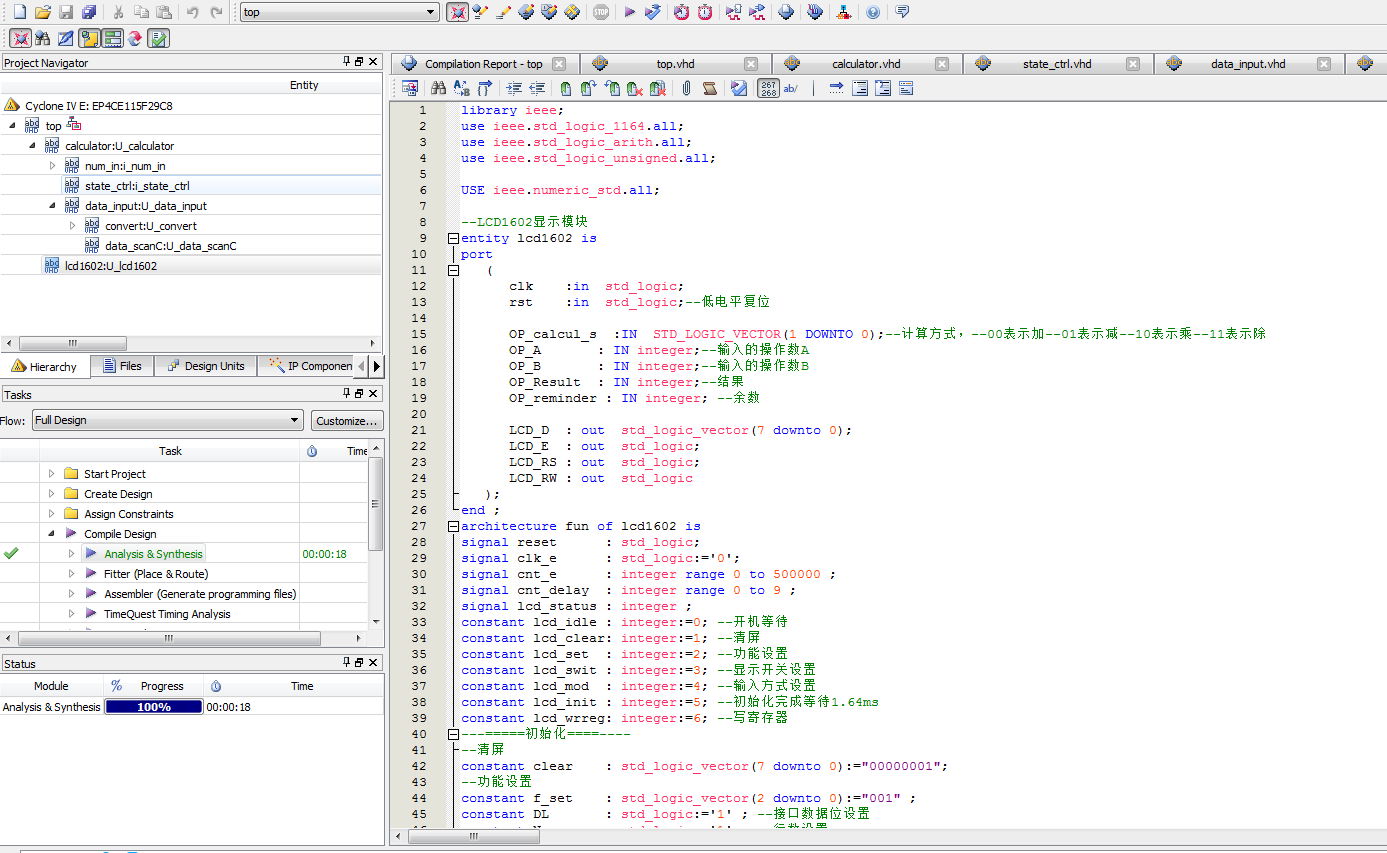Toggle line numbers display button (267/268)
Screen dimensions: 1387x853
tap(768, 88)
